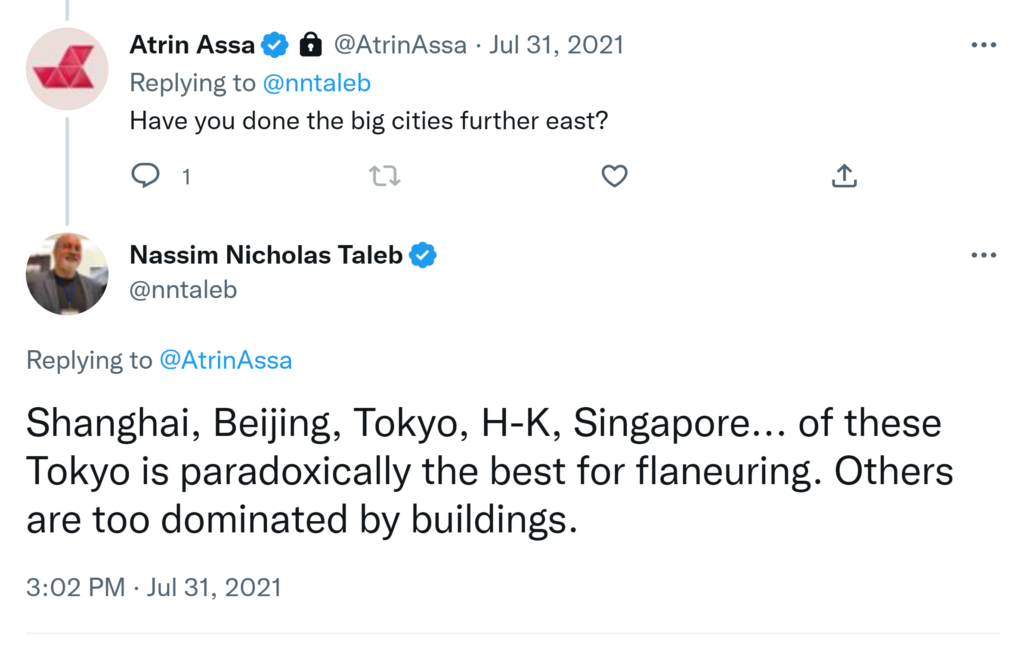
Task: Open more options on Atrin Assa's tweet
Action: click(x=984, y=45)
